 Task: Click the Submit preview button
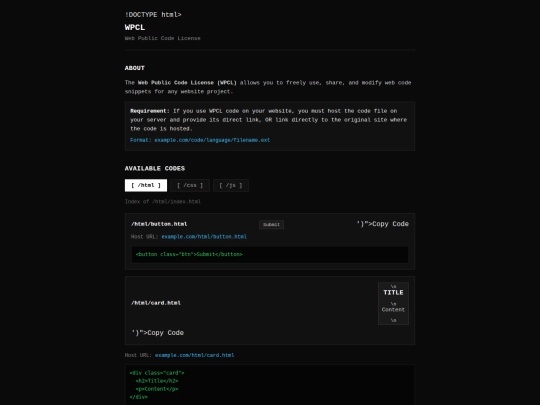(271, 225)
